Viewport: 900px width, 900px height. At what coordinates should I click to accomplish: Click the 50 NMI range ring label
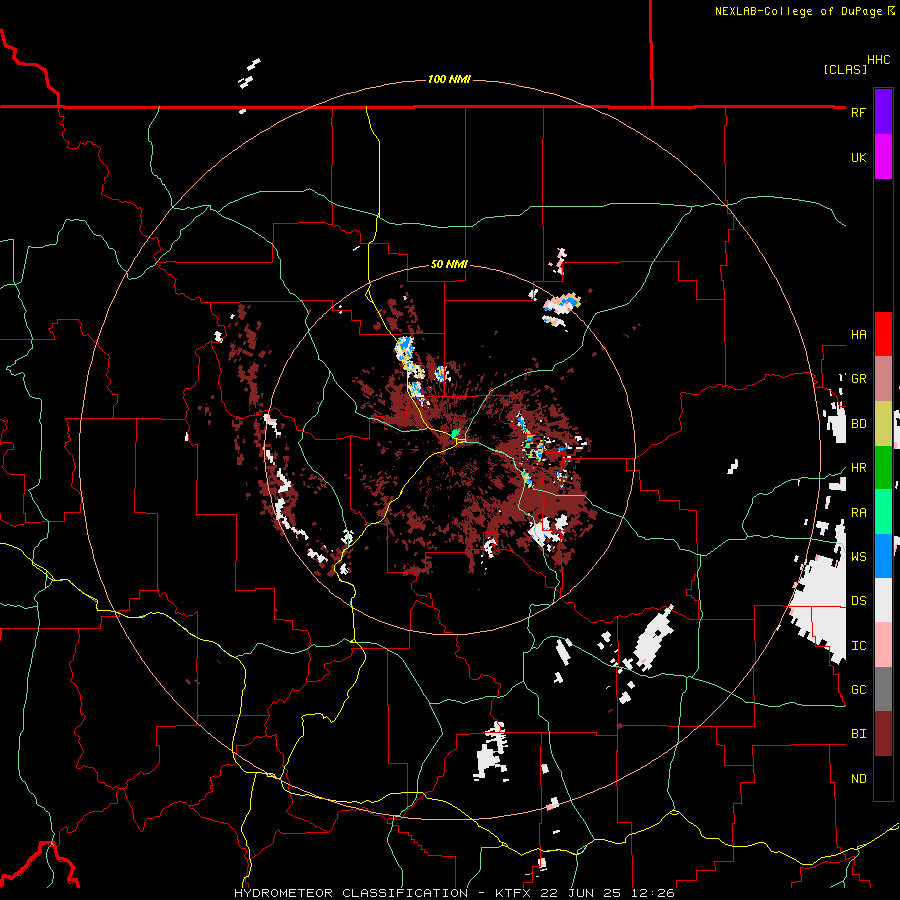coord(449,265)
